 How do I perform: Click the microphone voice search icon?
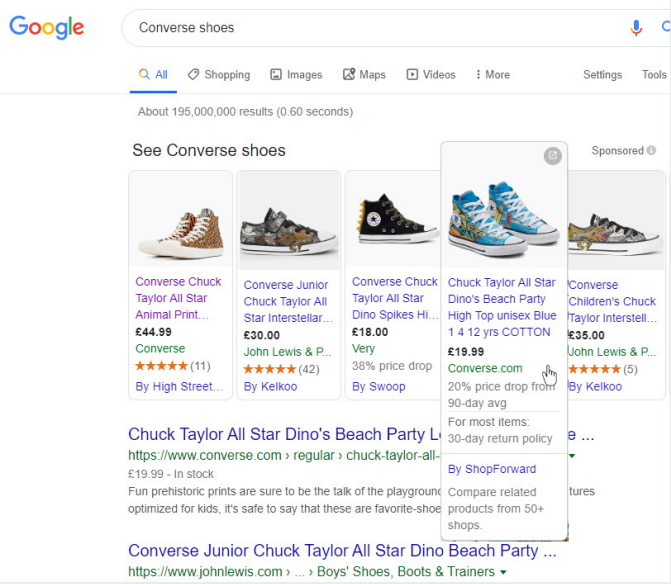pos(636,28)
